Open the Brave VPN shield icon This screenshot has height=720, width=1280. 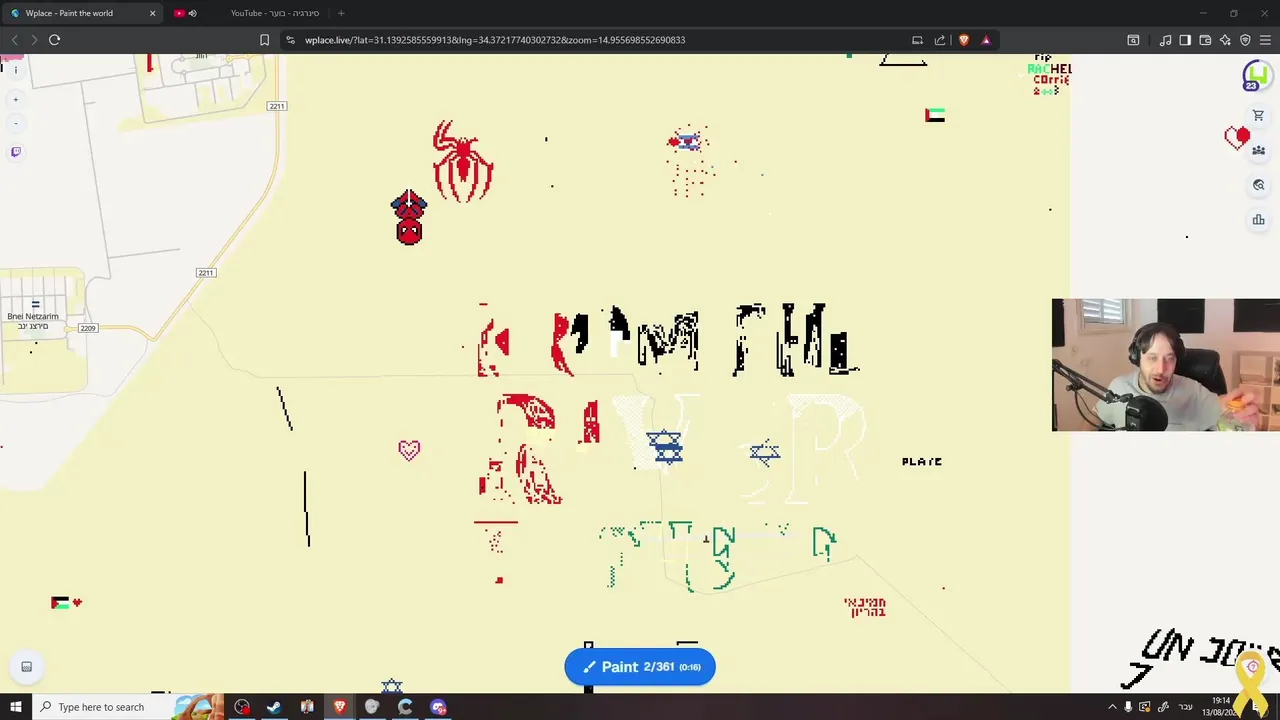click(1245, 40)
